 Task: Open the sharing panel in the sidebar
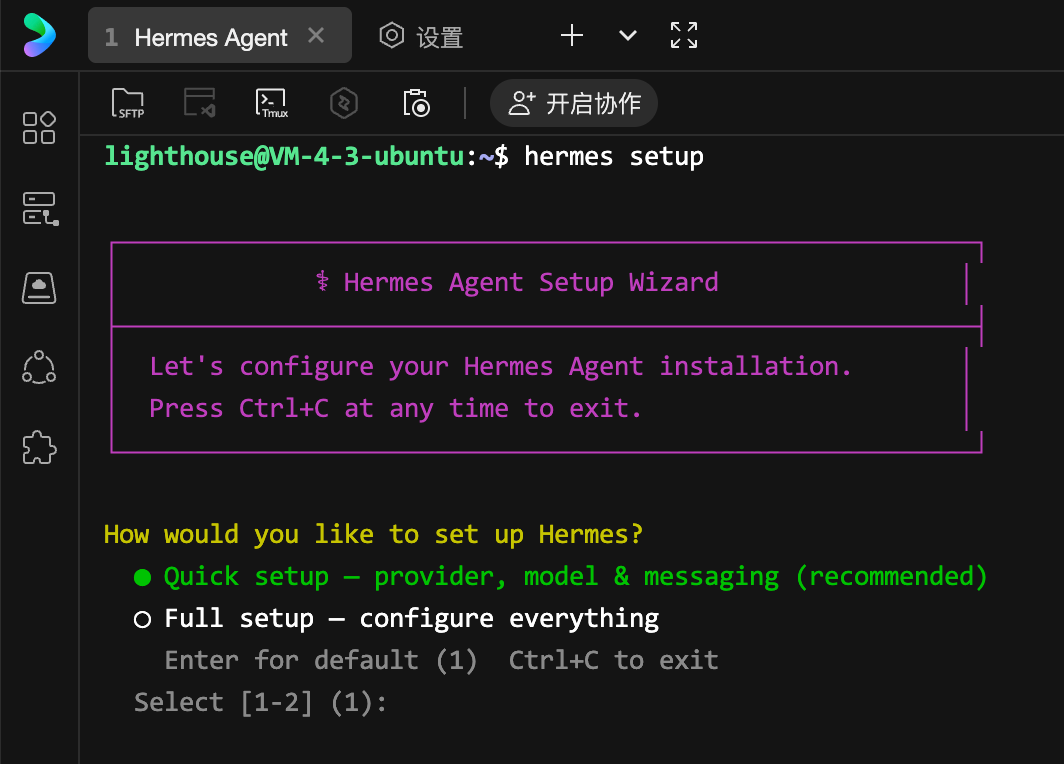click(x=38, y=368)
